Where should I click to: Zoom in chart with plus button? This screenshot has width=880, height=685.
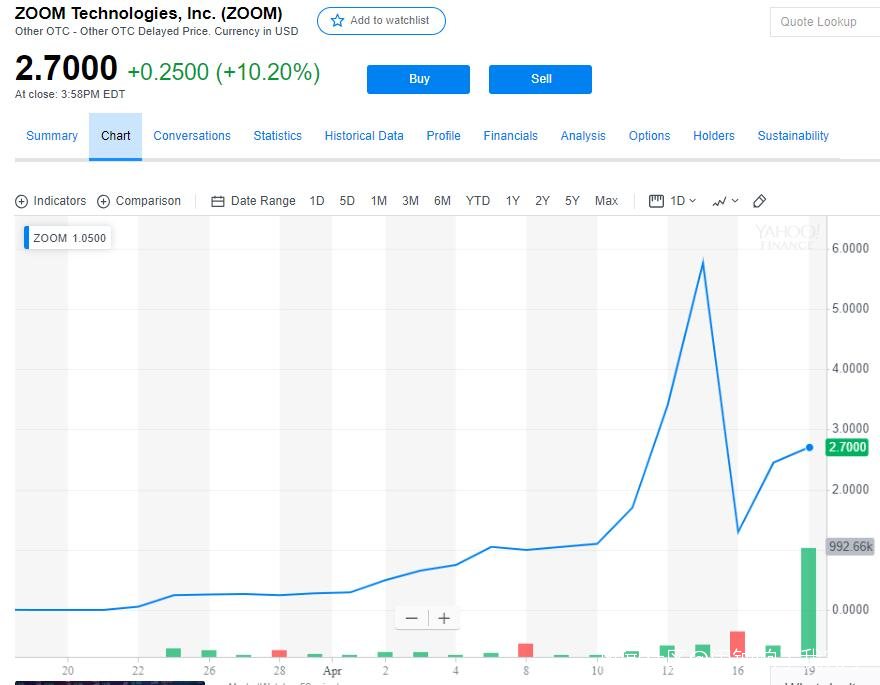click(444, 618)
